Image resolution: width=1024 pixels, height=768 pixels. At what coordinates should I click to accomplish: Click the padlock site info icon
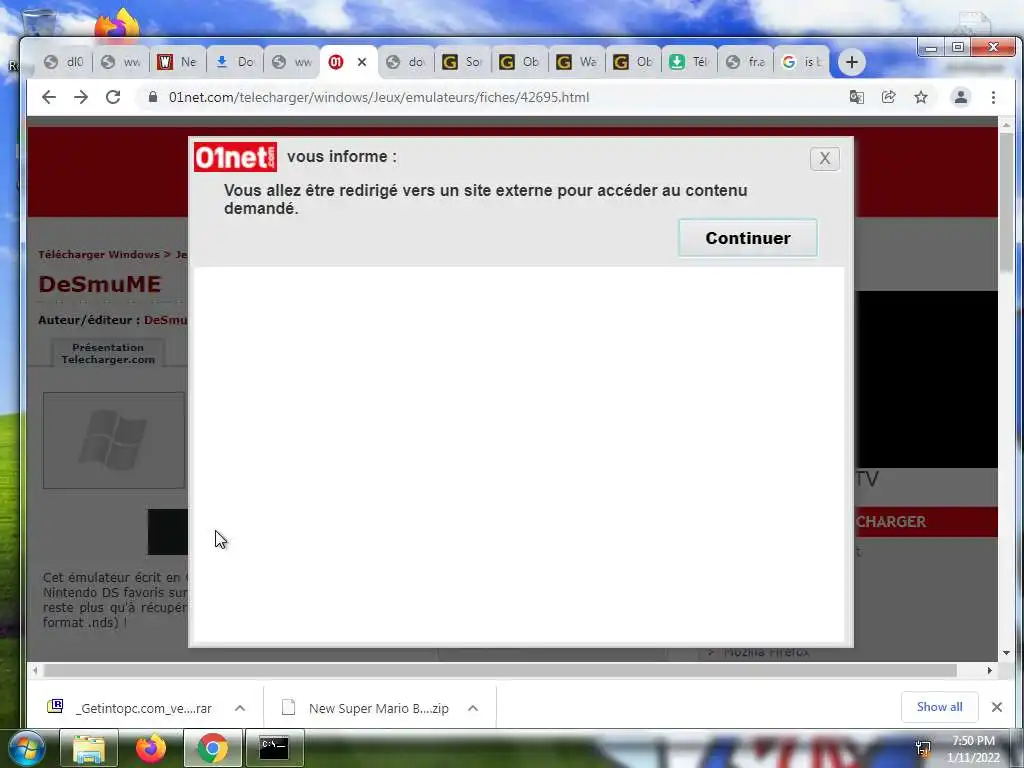(x=153, y=97)
